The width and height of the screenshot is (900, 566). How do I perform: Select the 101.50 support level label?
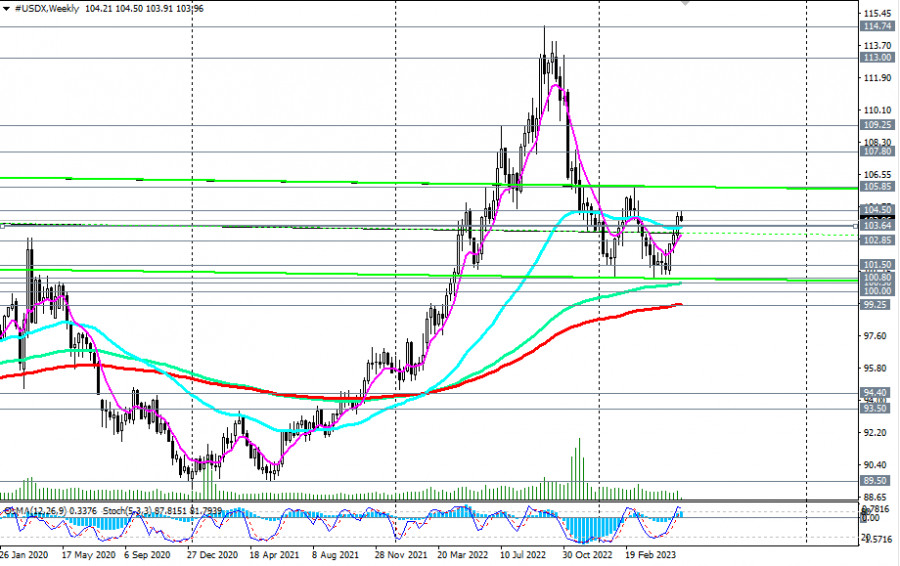point(876,265)
